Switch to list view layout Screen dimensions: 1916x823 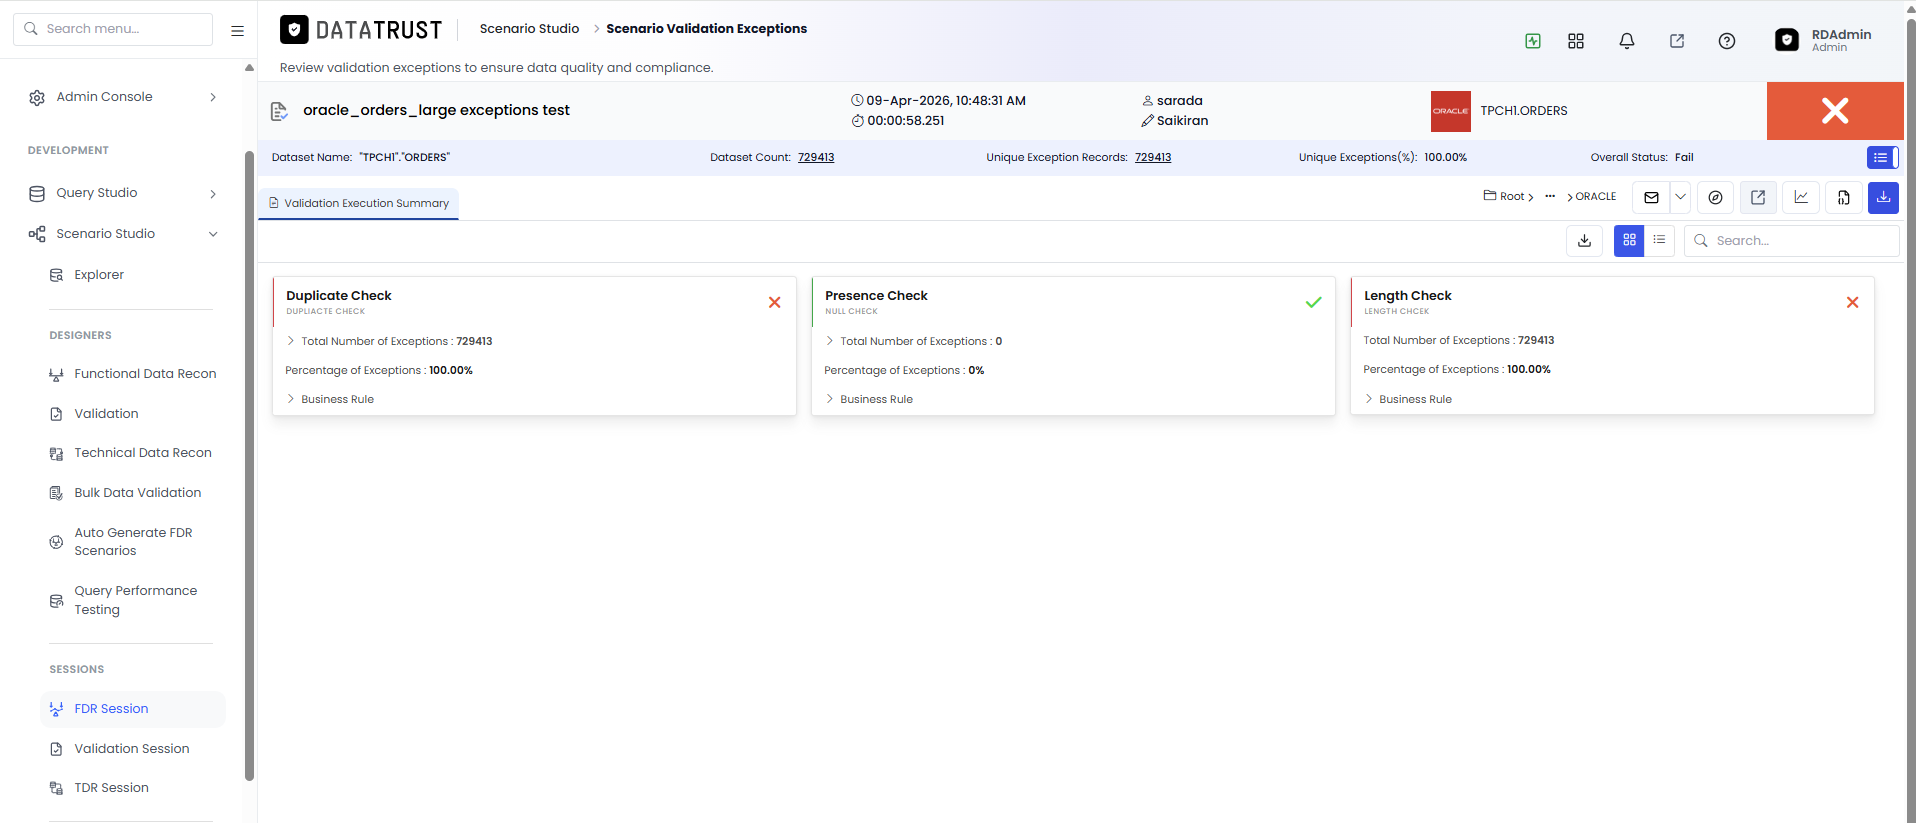[1659, 240]
